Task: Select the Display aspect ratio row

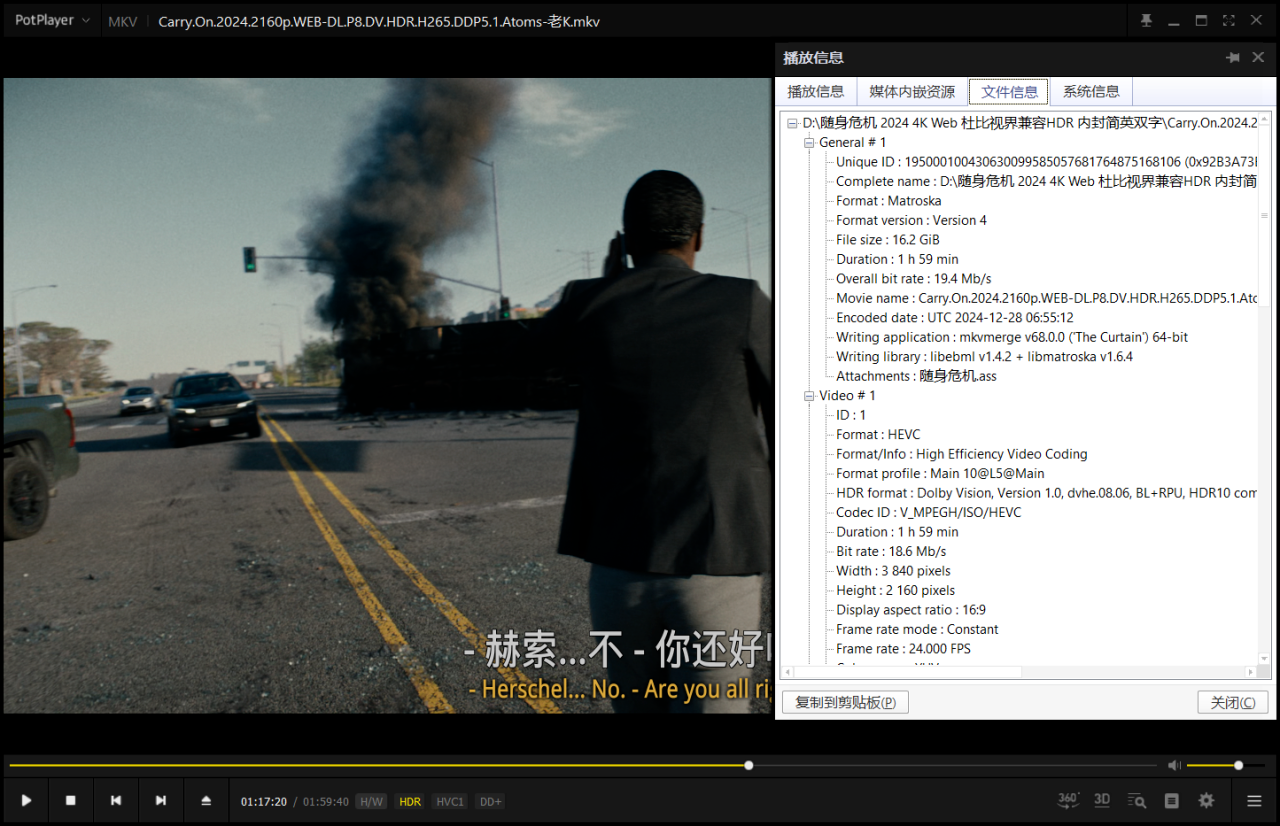Action: pos(911,610)
